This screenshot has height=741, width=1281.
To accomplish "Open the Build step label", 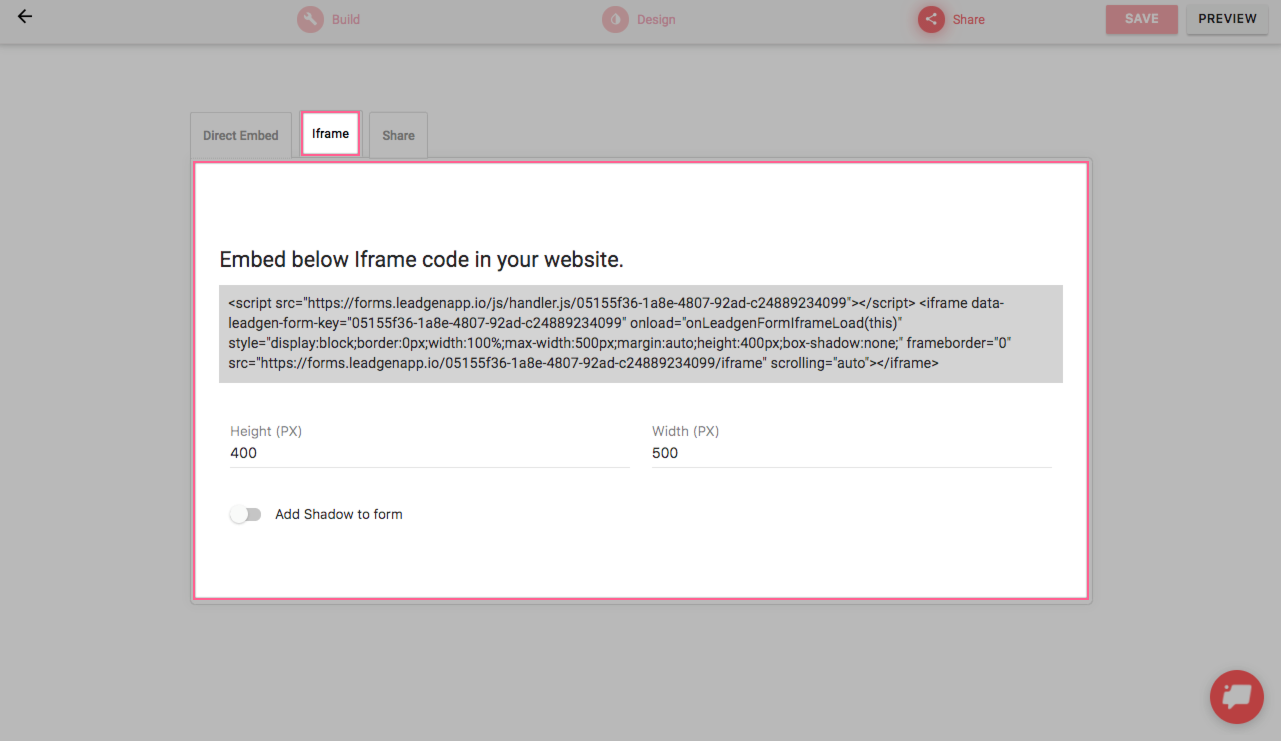I will click(346, 19).
